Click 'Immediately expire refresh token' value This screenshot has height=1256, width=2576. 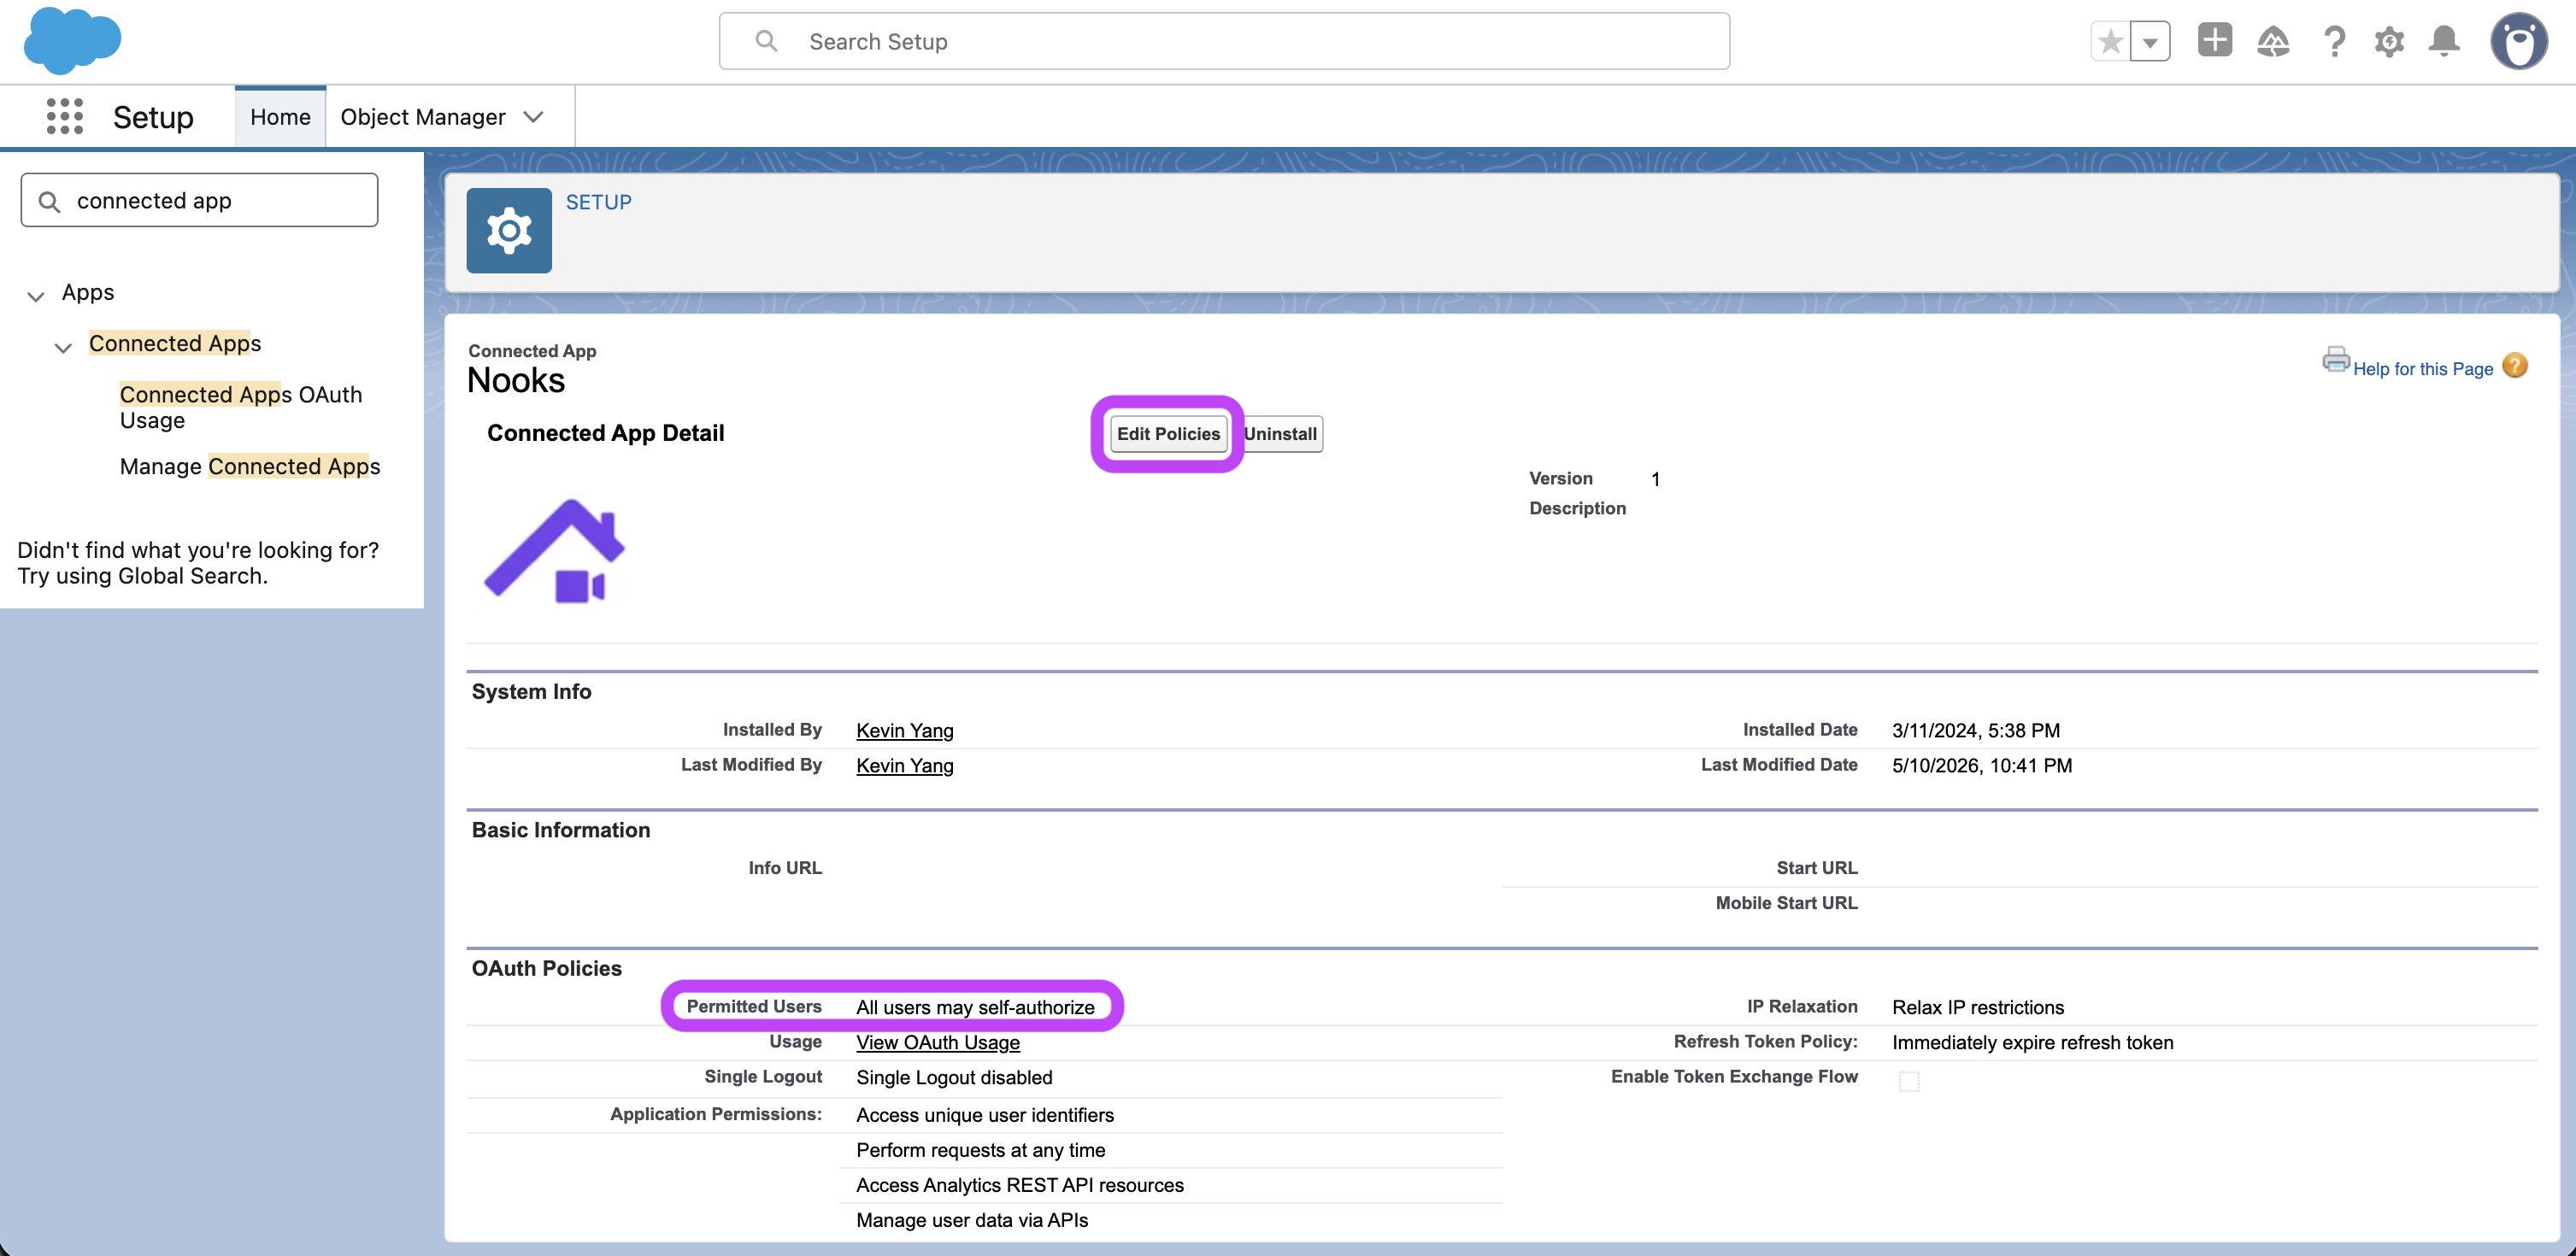coord(2033,1043)
